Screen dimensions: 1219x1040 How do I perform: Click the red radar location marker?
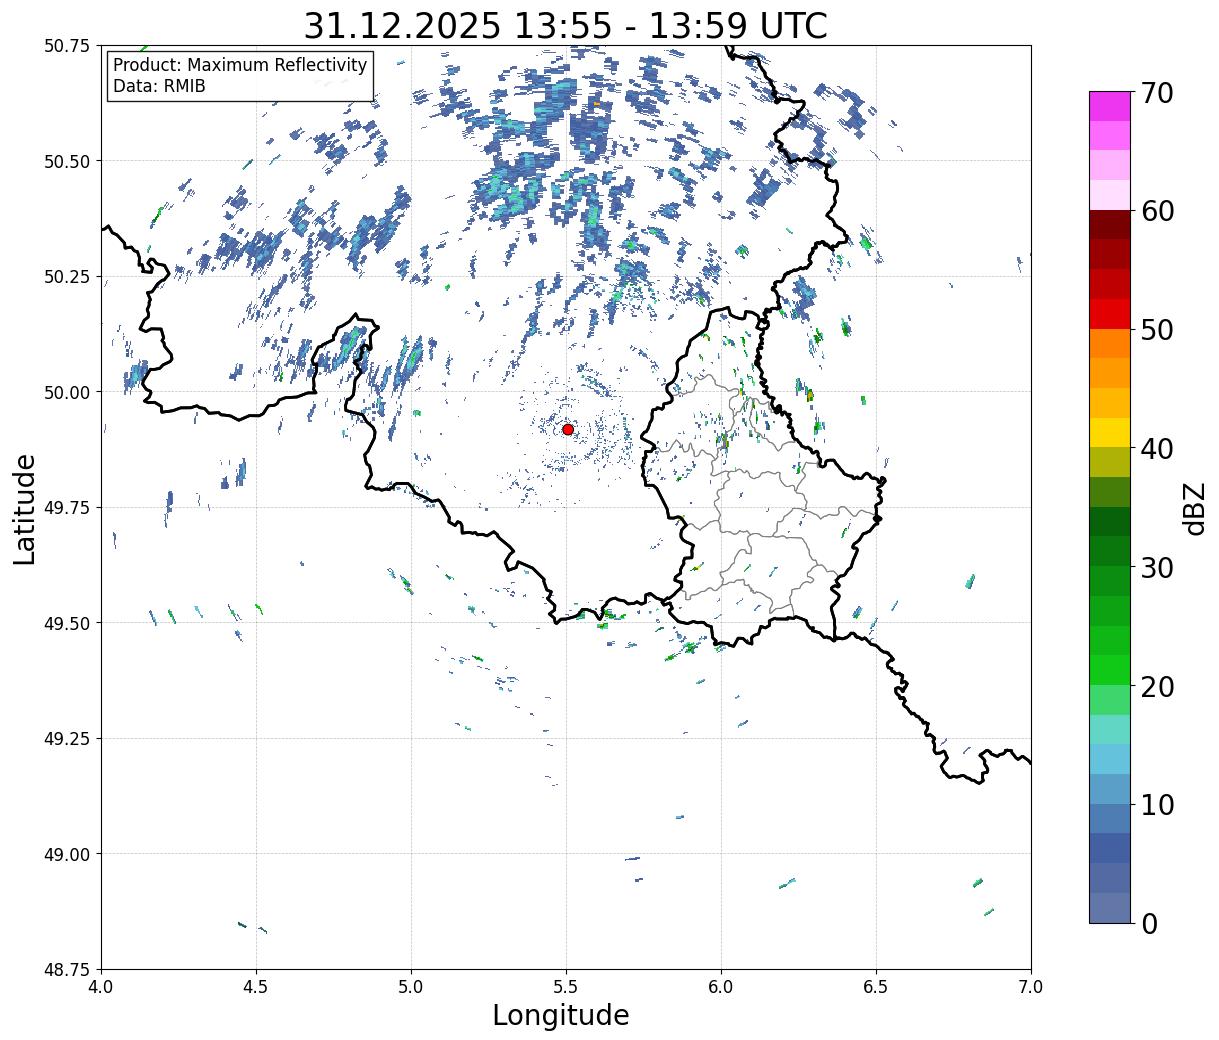pos(567,429)
